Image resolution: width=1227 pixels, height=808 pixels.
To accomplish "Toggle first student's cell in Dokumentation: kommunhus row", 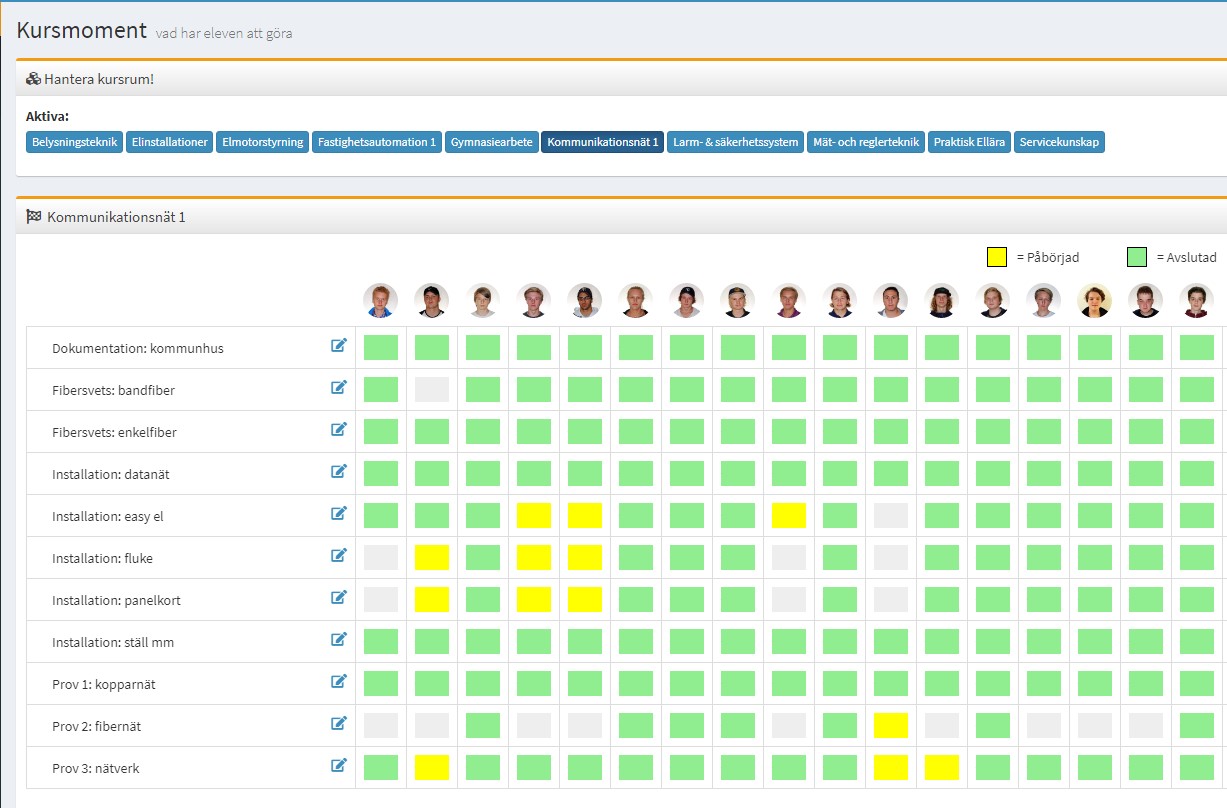I will point(381,347).
